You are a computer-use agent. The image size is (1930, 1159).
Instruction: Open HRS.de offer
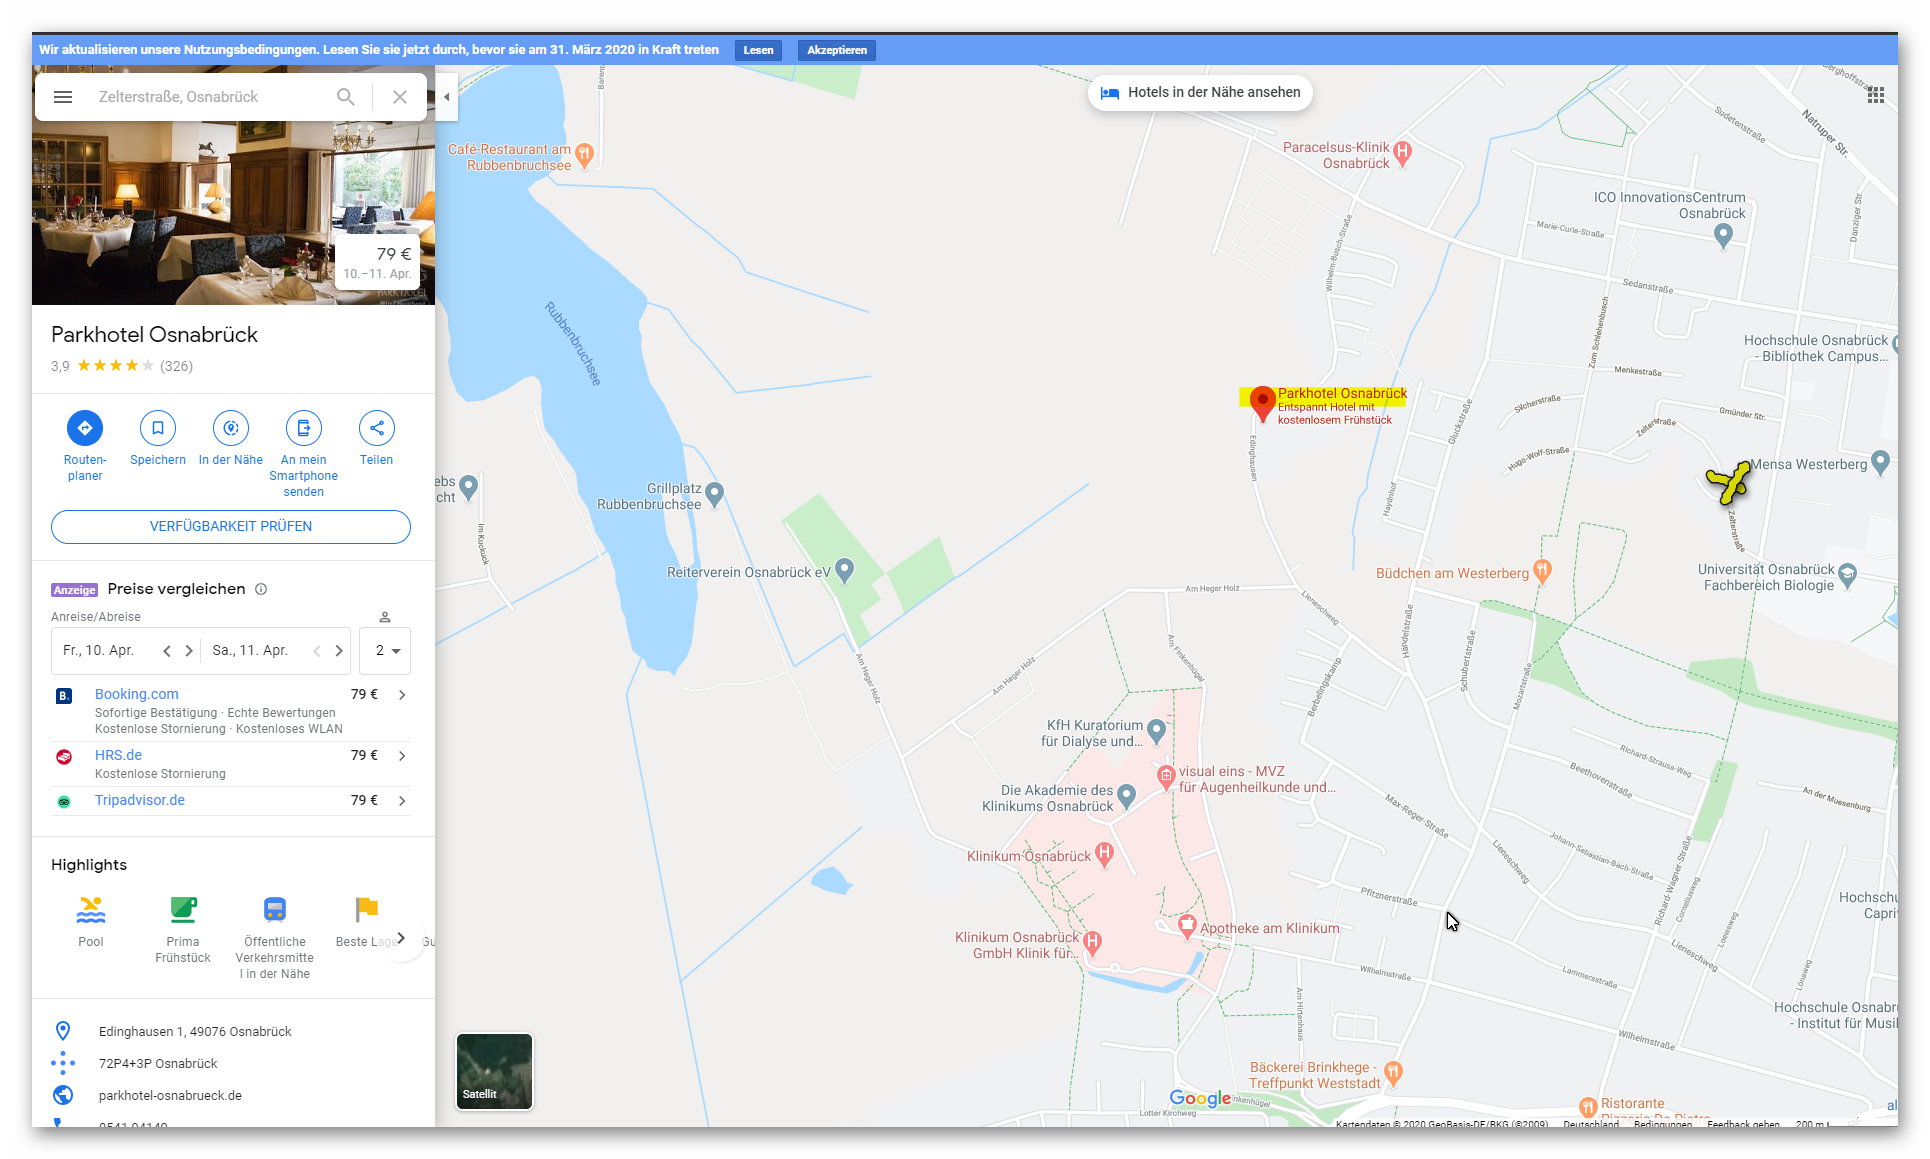pos(118,755)
